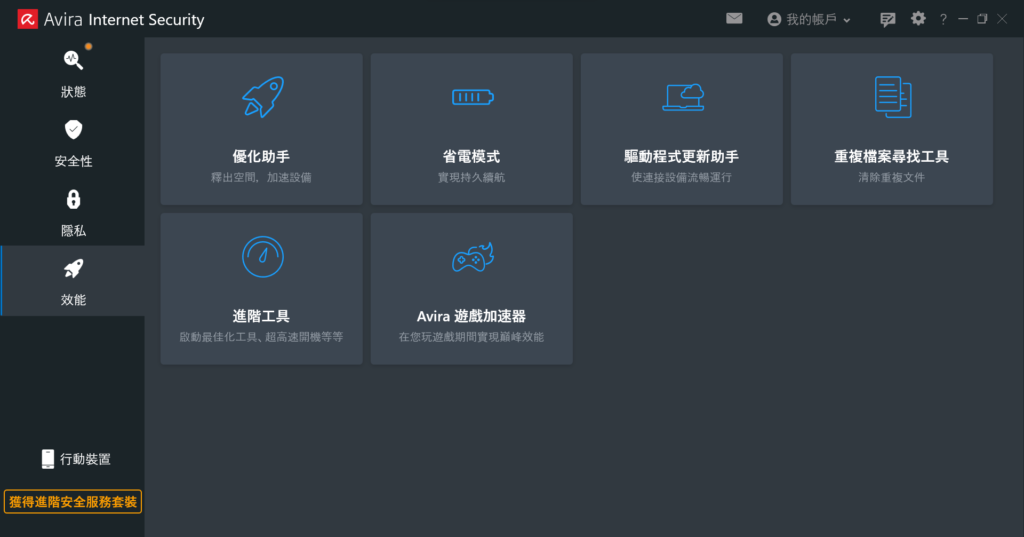Click the laptop cloud icon for 驅動程式更新助手
The height and width of the screenshot is (537, 1024).
pyautogui.click(x=683, y=97)
